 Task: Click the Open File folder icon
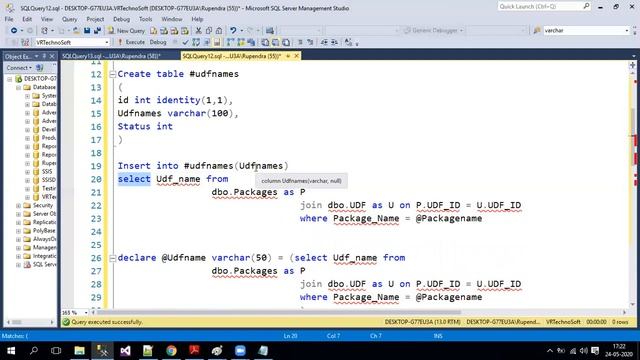(x=76, y=31)
